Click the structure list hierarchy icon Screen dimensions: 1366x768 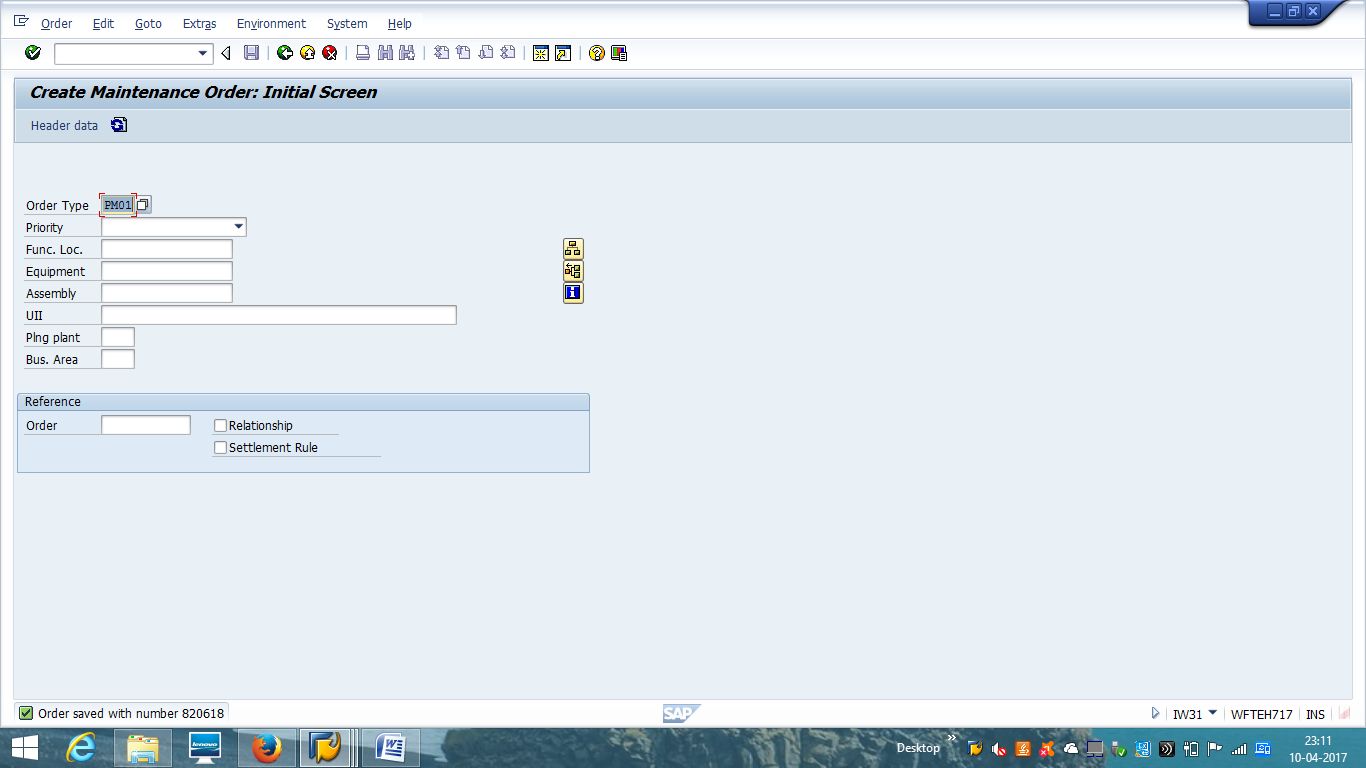click(573, 249)
